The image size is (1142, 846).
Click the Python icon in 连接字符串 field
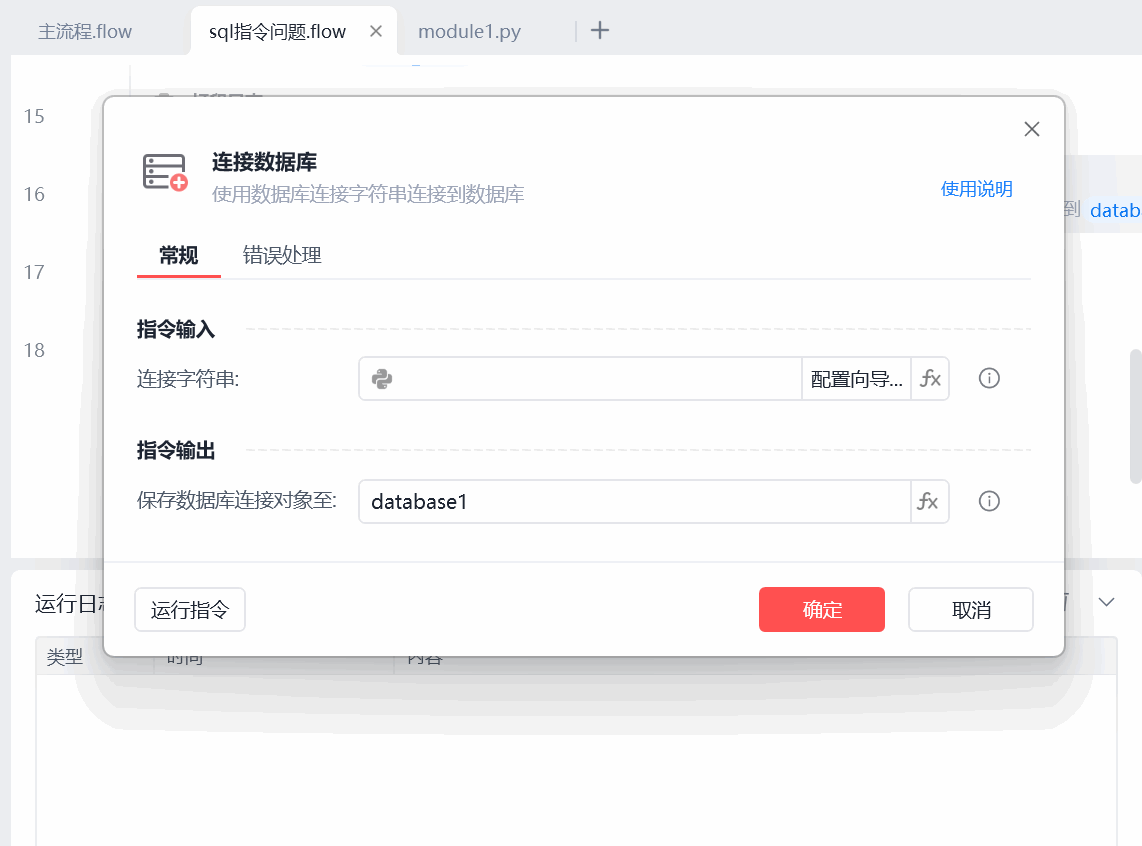[x=382, y=379]
